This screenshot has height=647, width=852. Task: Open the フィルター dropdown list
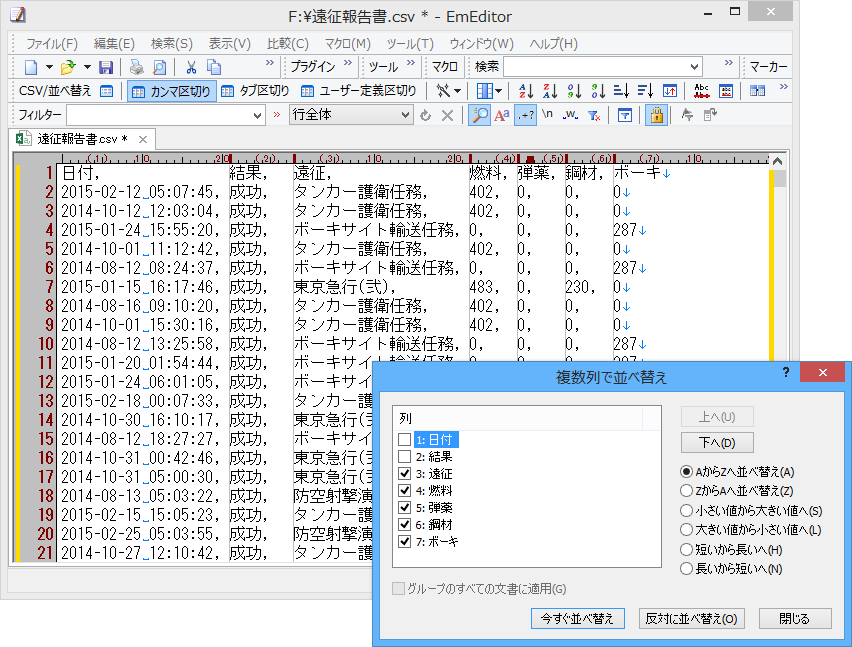[x=258, y=117]
